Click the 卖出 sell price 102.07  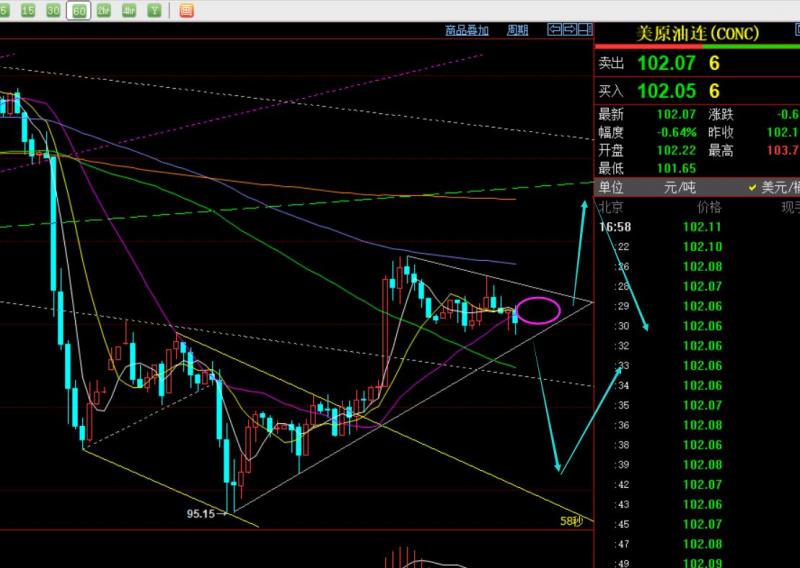(666, 63)
